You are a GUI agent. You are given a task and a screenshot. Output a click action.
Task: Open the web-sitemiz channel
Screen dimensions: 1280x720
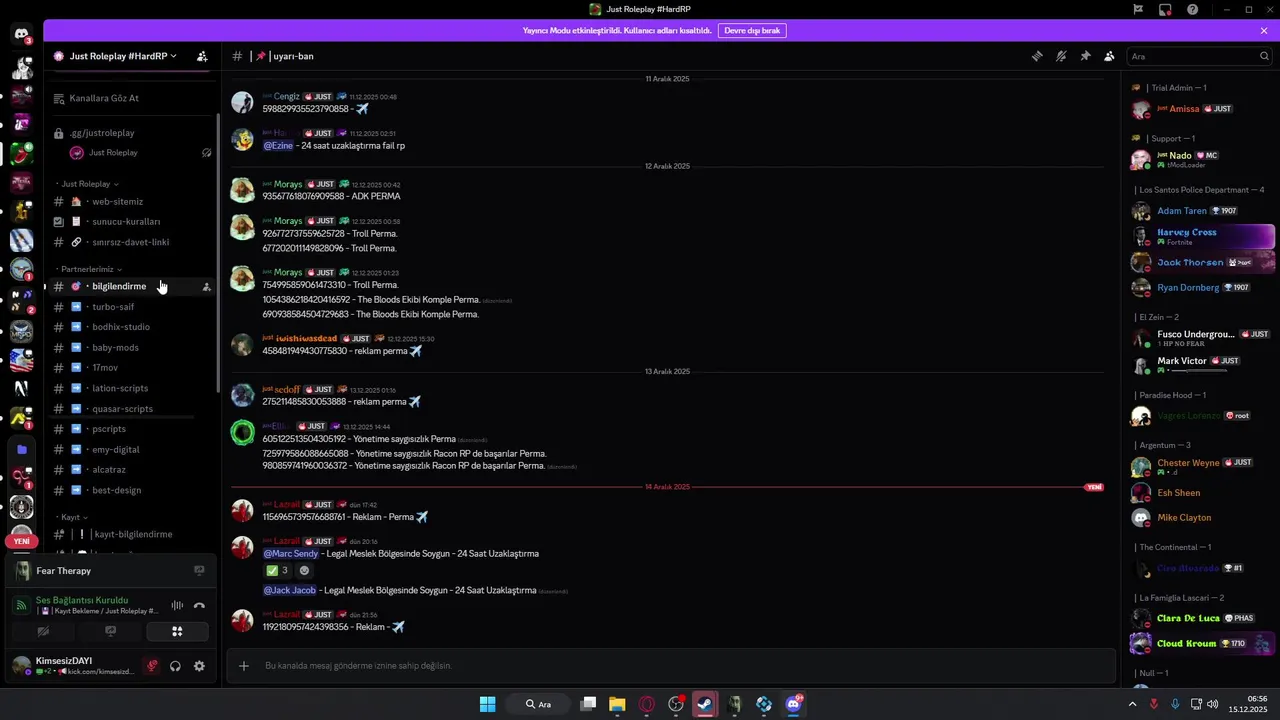click(x=130, y=201)
